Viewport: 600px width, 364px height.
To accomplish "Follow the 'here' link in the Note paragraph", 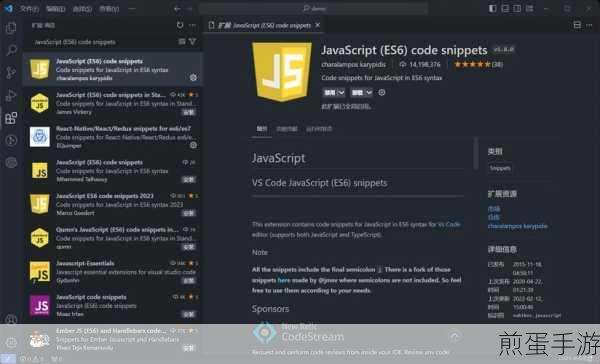I will pyautogui.click(x=284, y=280).
